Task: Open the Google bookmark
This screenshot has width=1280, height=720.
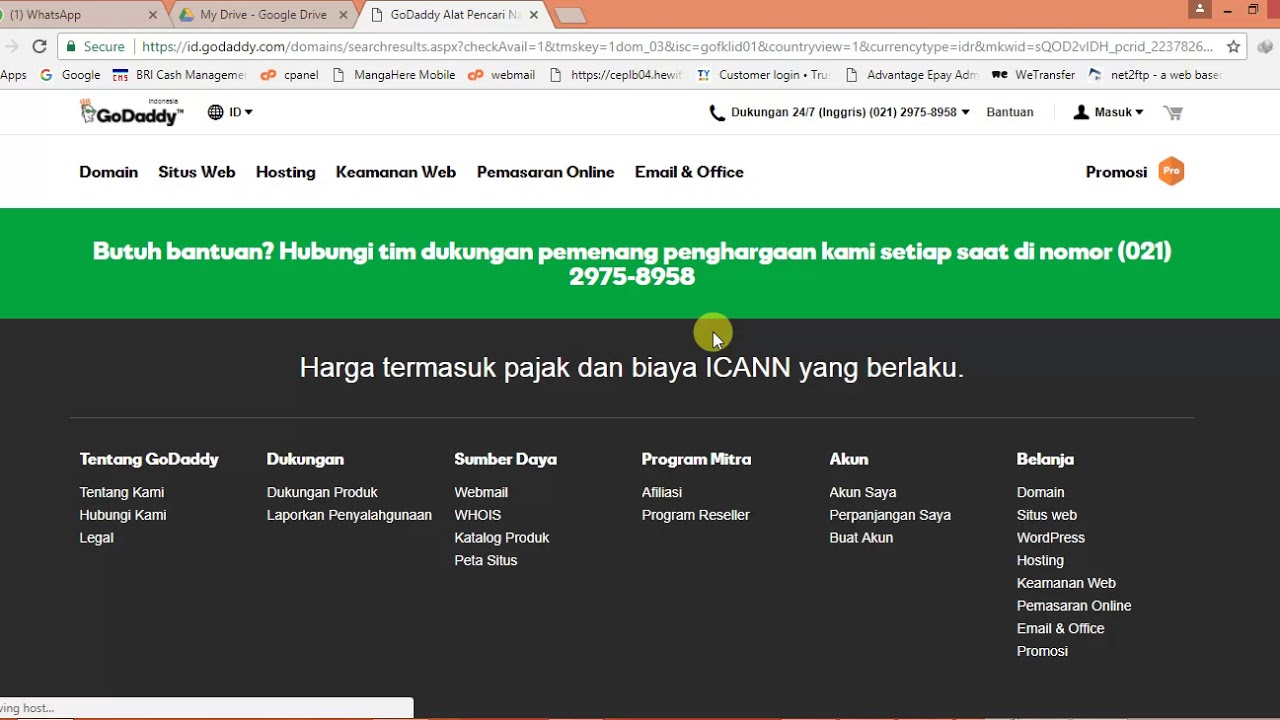Action: [x=70, y=75]
